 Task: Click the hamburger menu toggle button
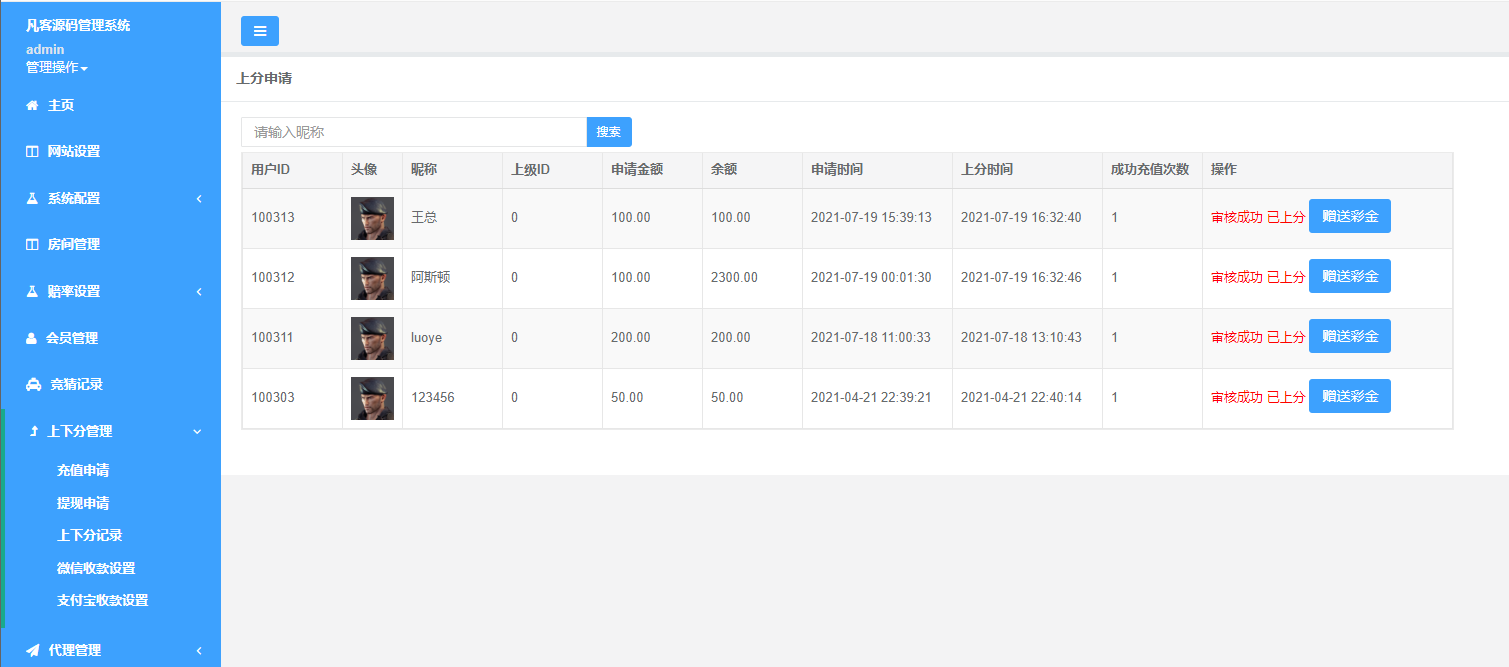click(x=260, y=31)
